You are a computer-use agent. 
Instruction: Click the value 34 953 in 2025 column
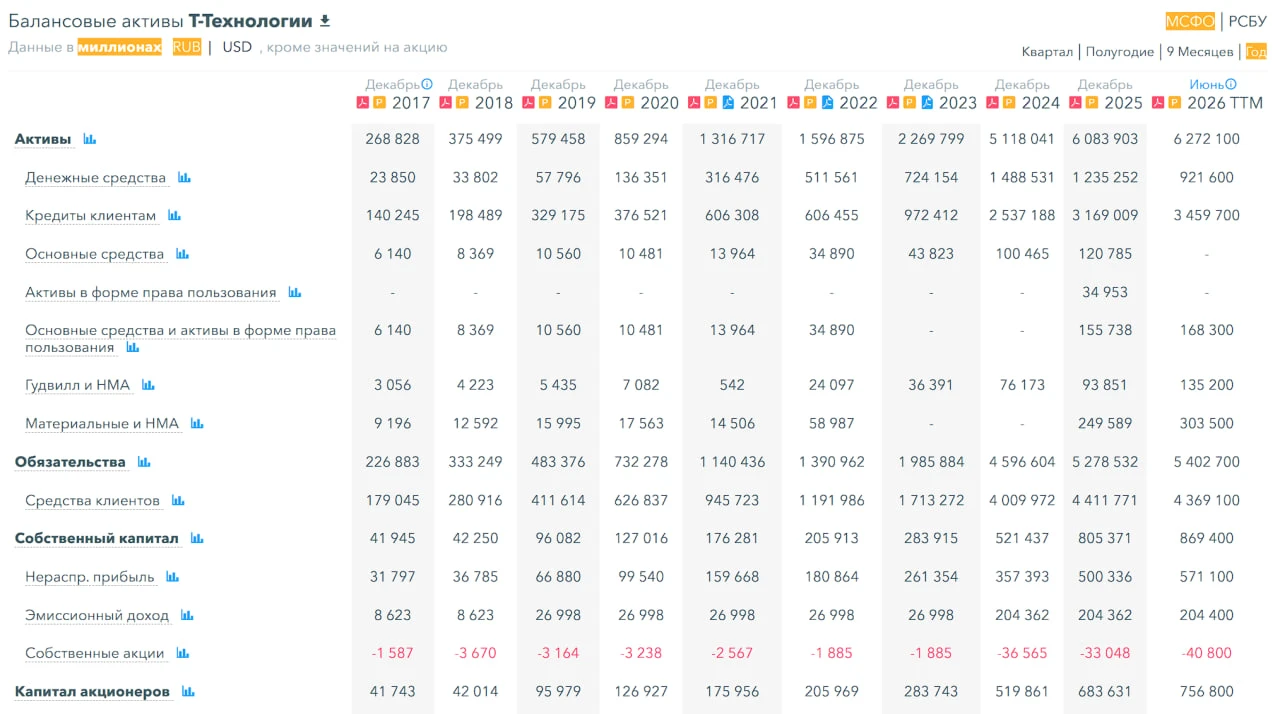pyautogui.click(x=1105, y=292)
